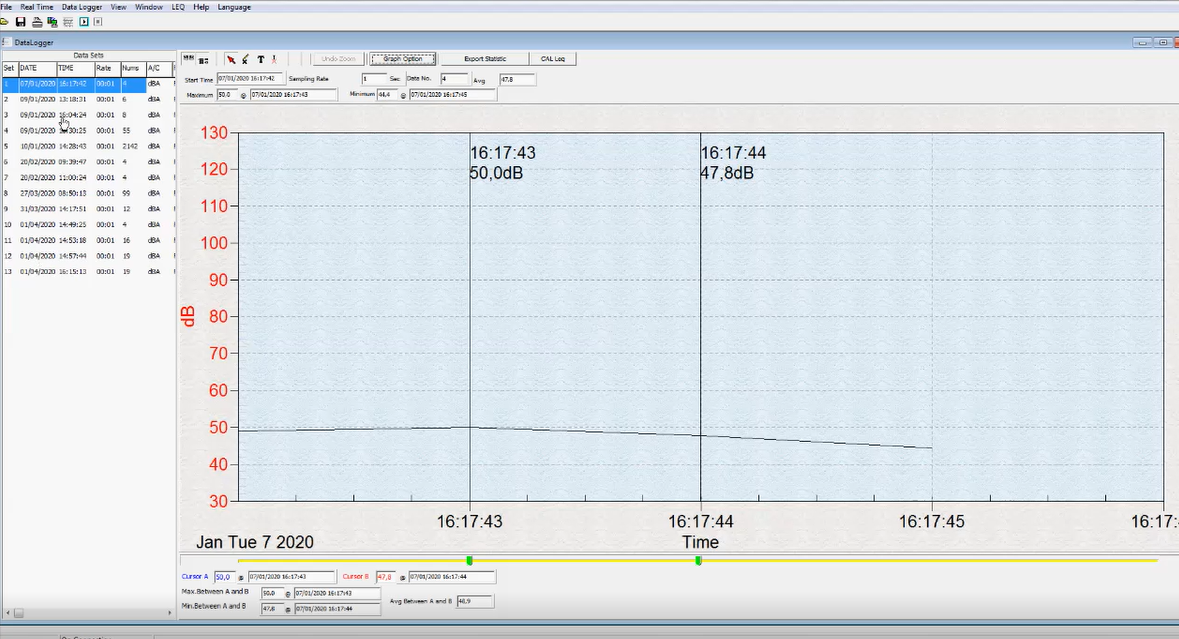Viewport: 1179px width, 639px height.
Task: Click the Export Statistic button
Action: click(485, 59)
